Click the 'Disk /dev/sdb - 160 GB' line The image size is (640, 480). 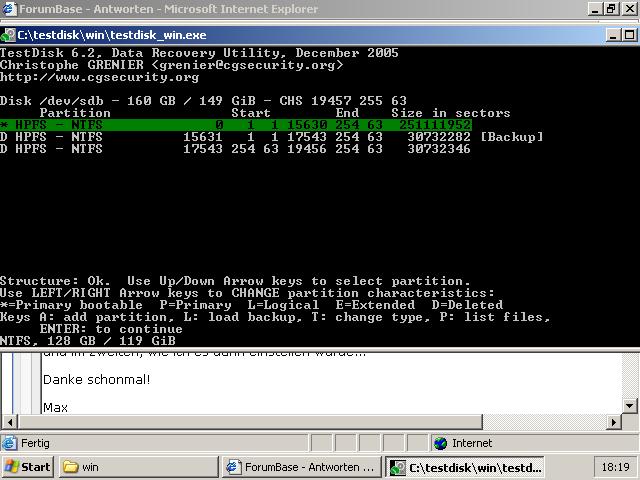point(203,101)
